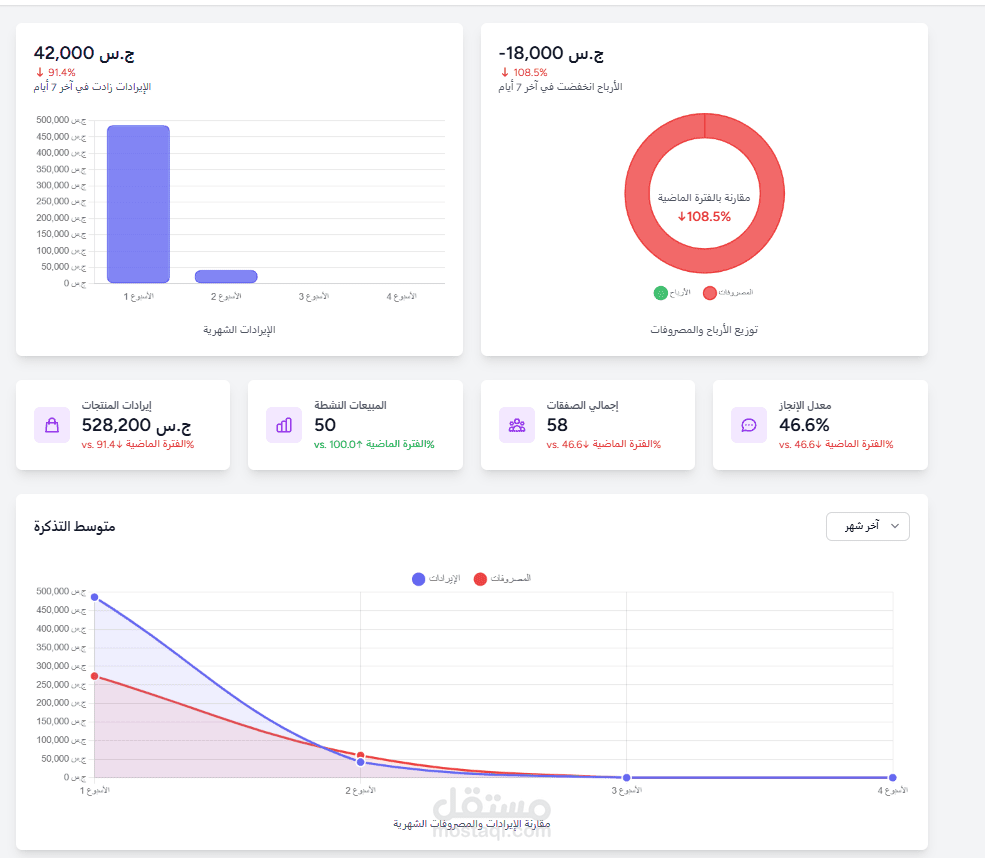985x858 pixels.
Task: Click the 528,200 ج.س product revenue value
Action: pos(136,425)
